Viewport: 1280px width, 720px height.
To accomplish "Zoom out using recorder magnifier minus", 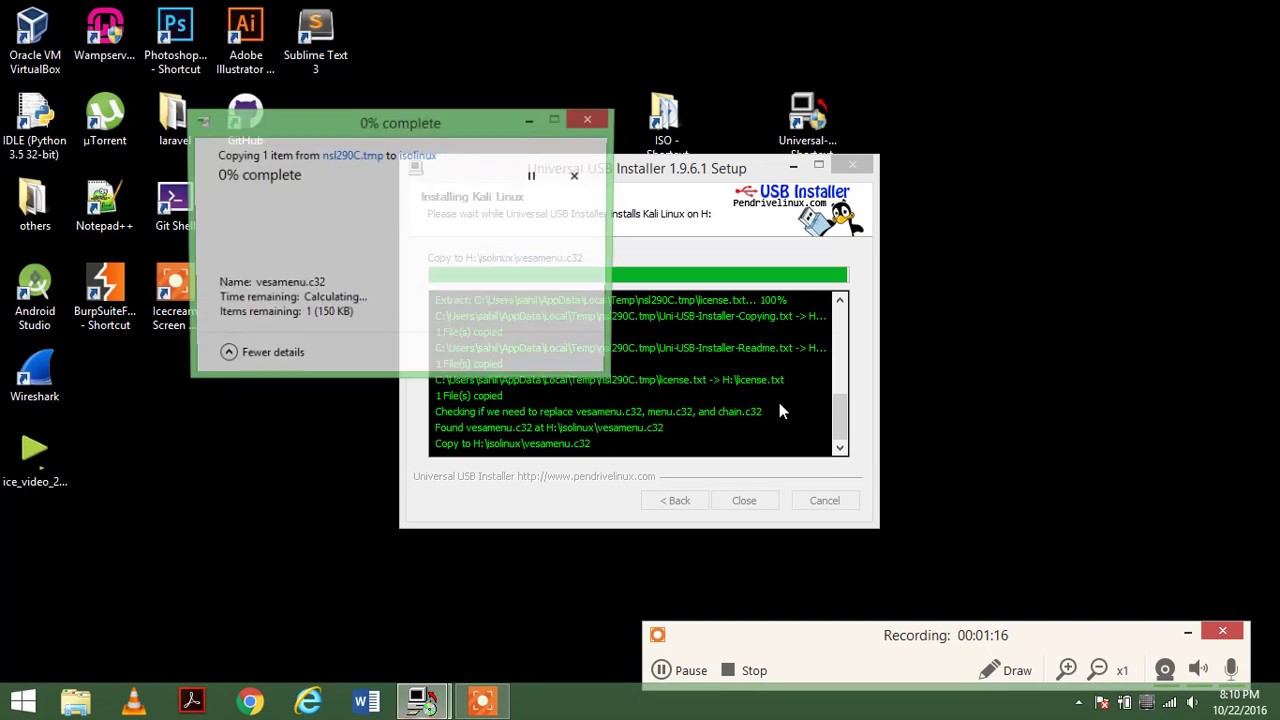I will point(1098,669).
